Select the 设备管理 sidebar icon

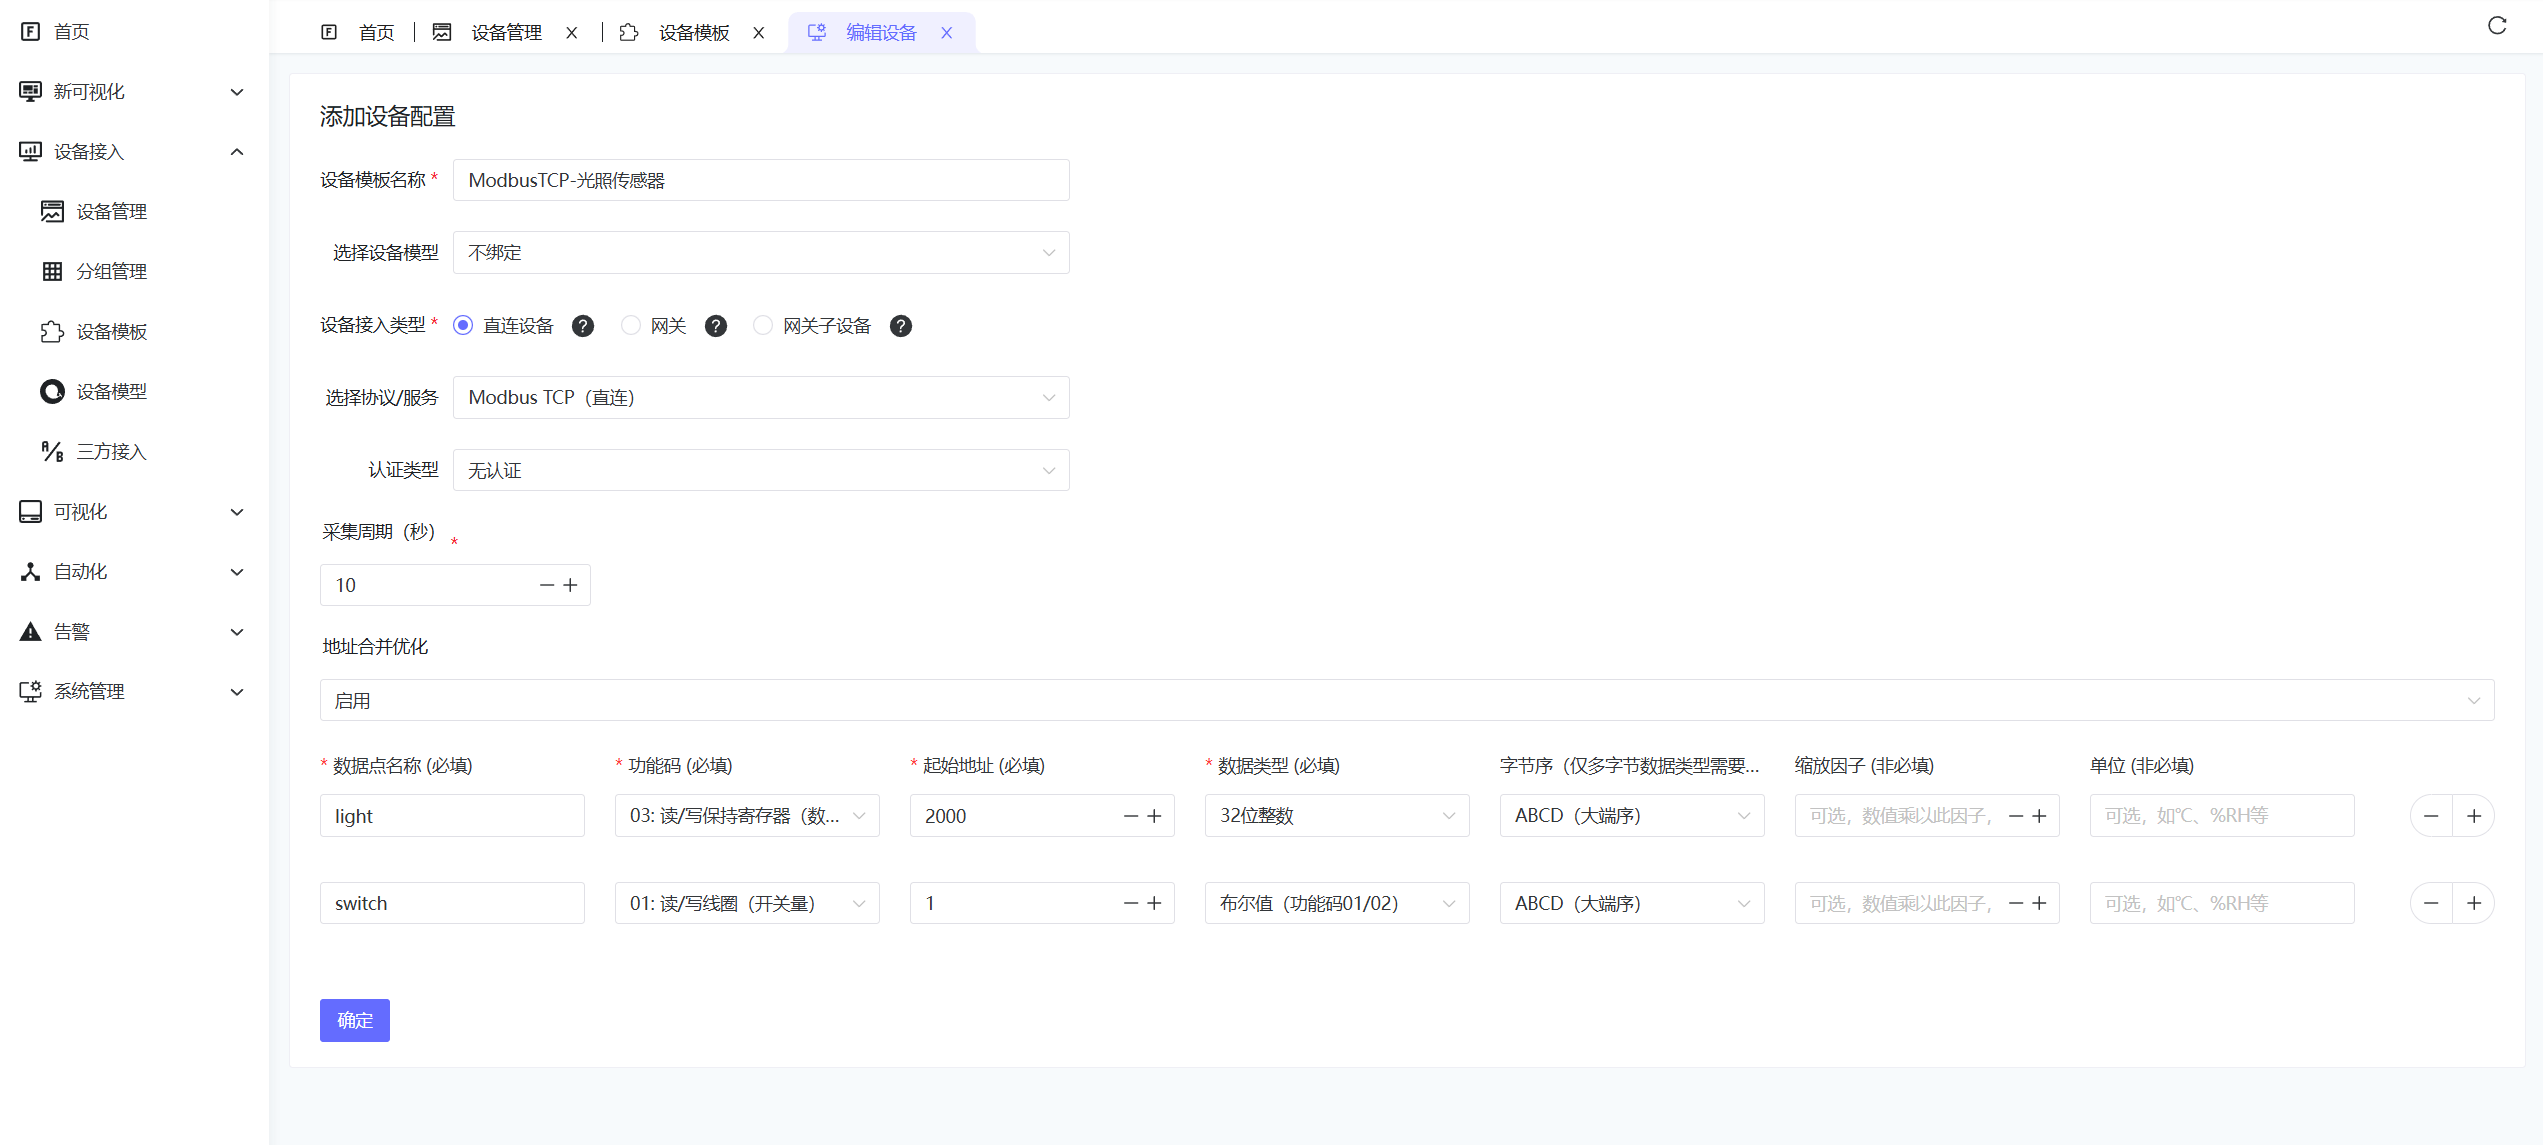click(x=52, y=211)
